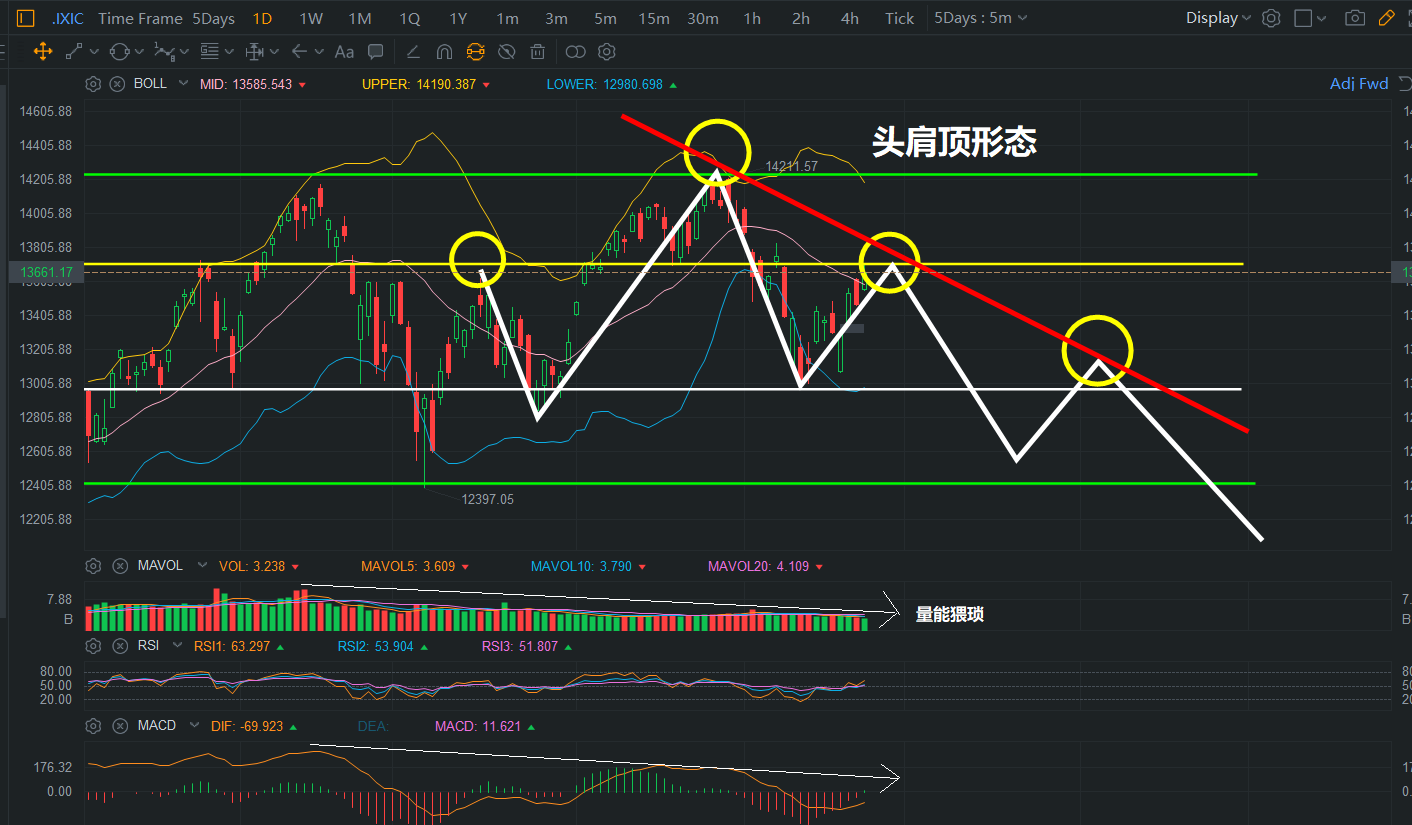Image resolution: width=1412 pixels, height=825 pixels.
Task: Select the 4h interval
Action: 850,18
